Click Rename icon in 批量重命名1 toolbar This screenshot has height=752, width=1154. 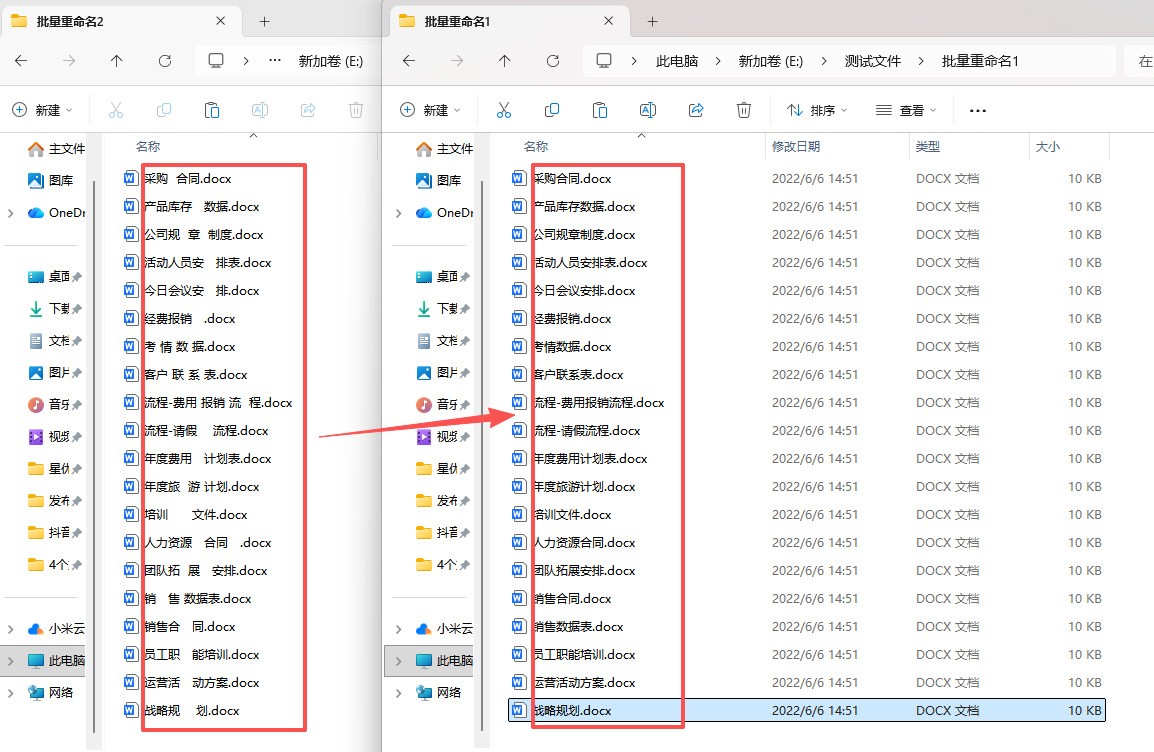[648, 110]
